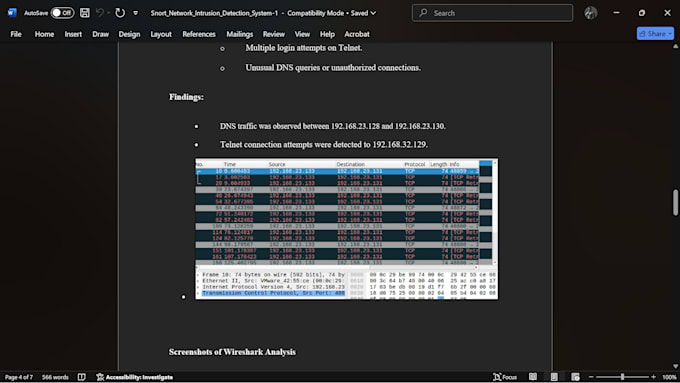Screen dimensions: 680x383
Task: Click the '566 words' word count
Action: (55, 377)
